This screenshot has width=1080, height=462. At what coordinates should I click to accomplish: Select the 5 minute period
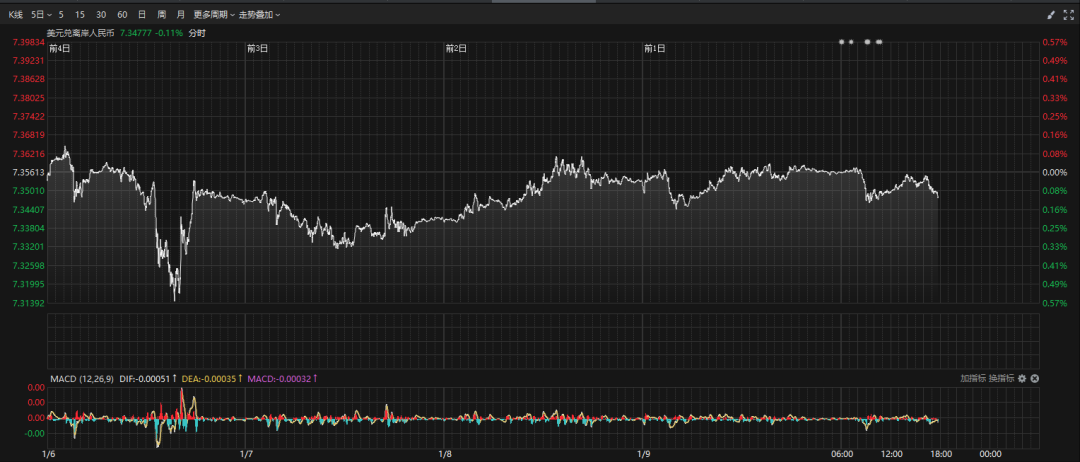(x=61, y=15)
